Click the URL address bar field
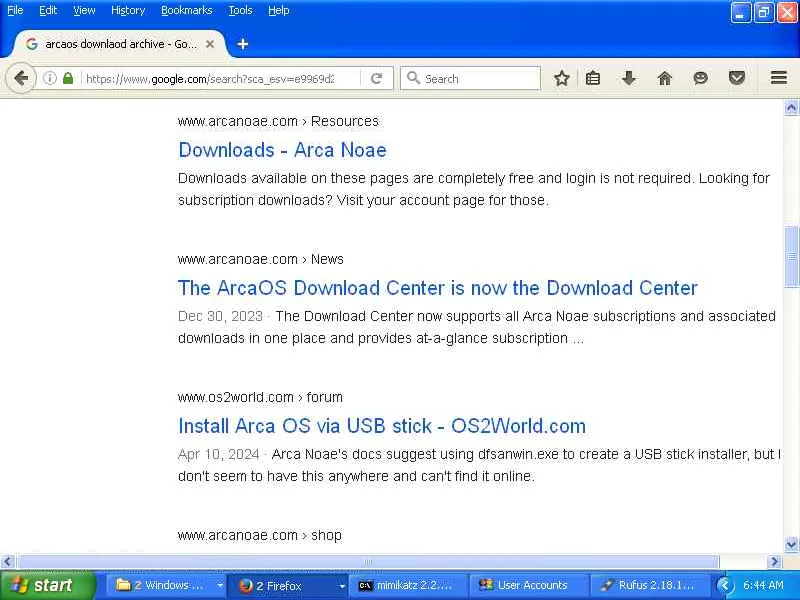The width and height of the screenshot is (800, 600). click(x=210, y=79)
